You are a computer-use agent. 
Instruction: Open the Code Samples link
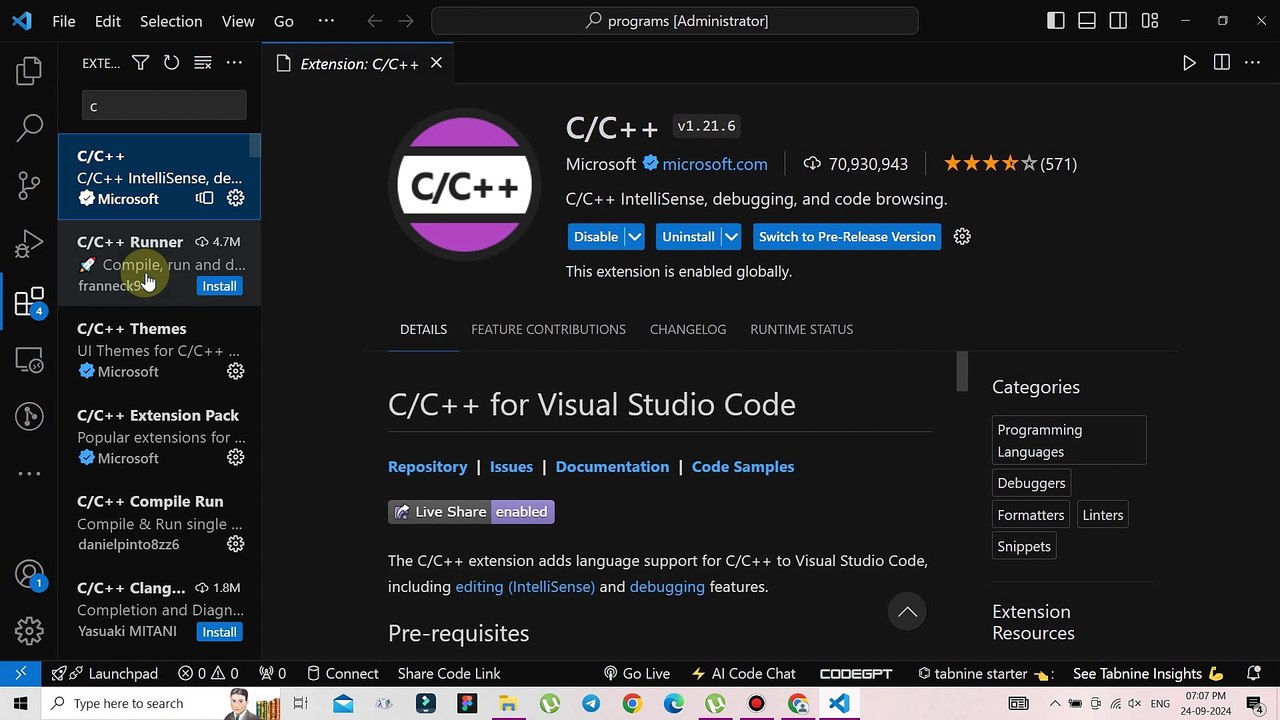click(743, 467)
